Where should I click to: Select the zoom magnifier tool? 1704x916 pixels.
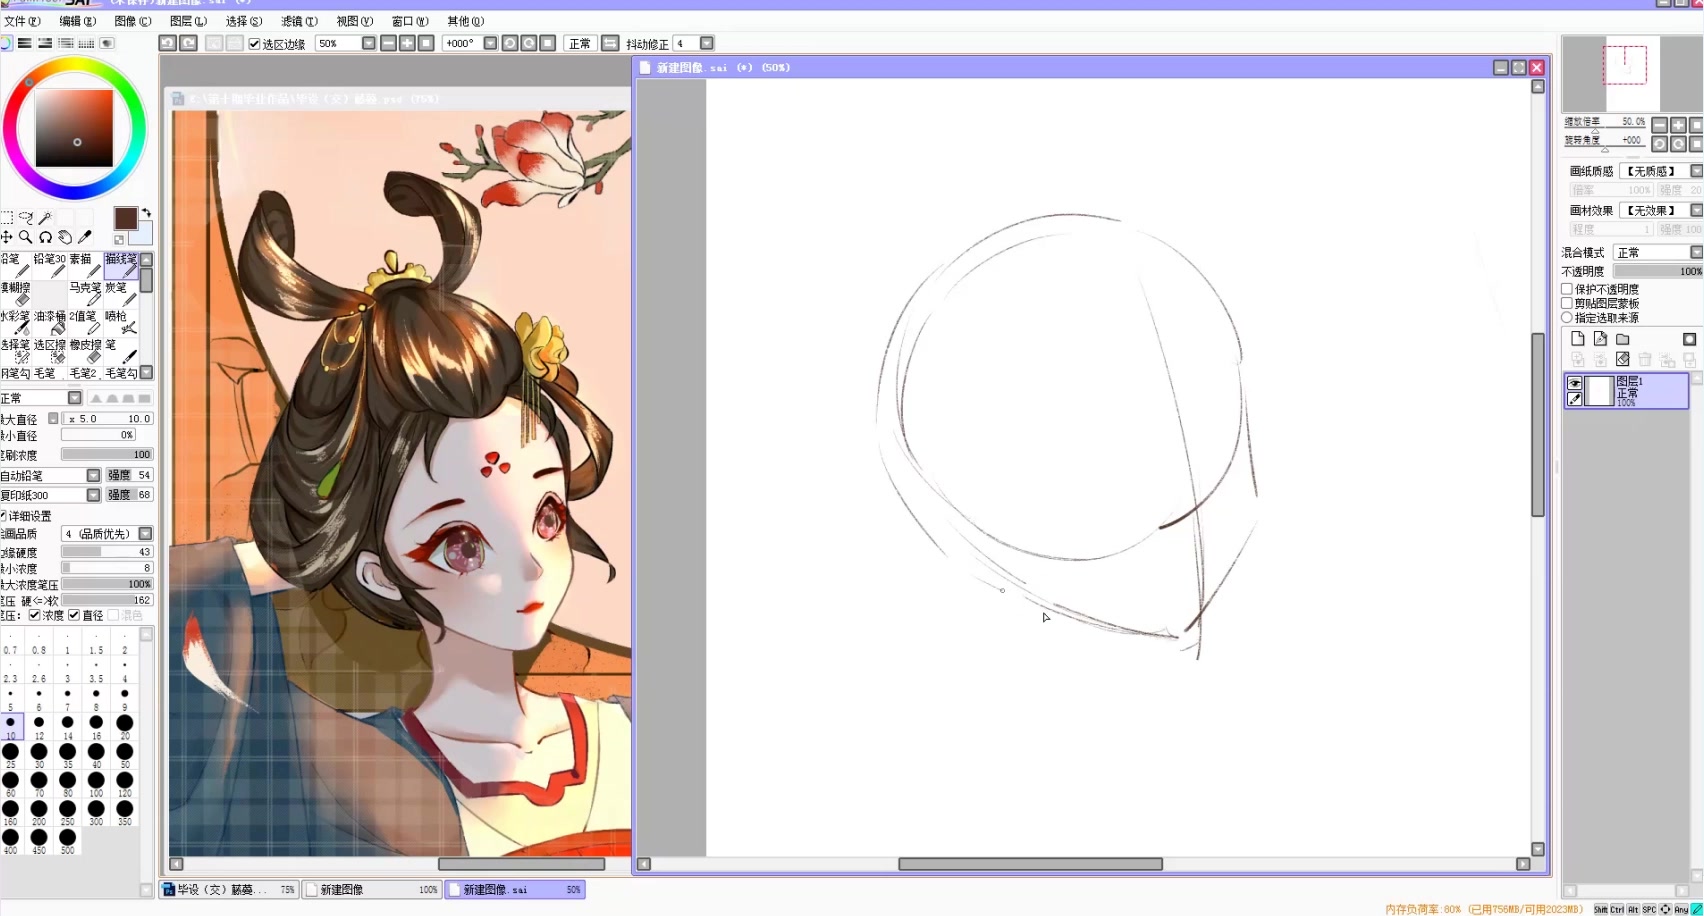point(26,237)
